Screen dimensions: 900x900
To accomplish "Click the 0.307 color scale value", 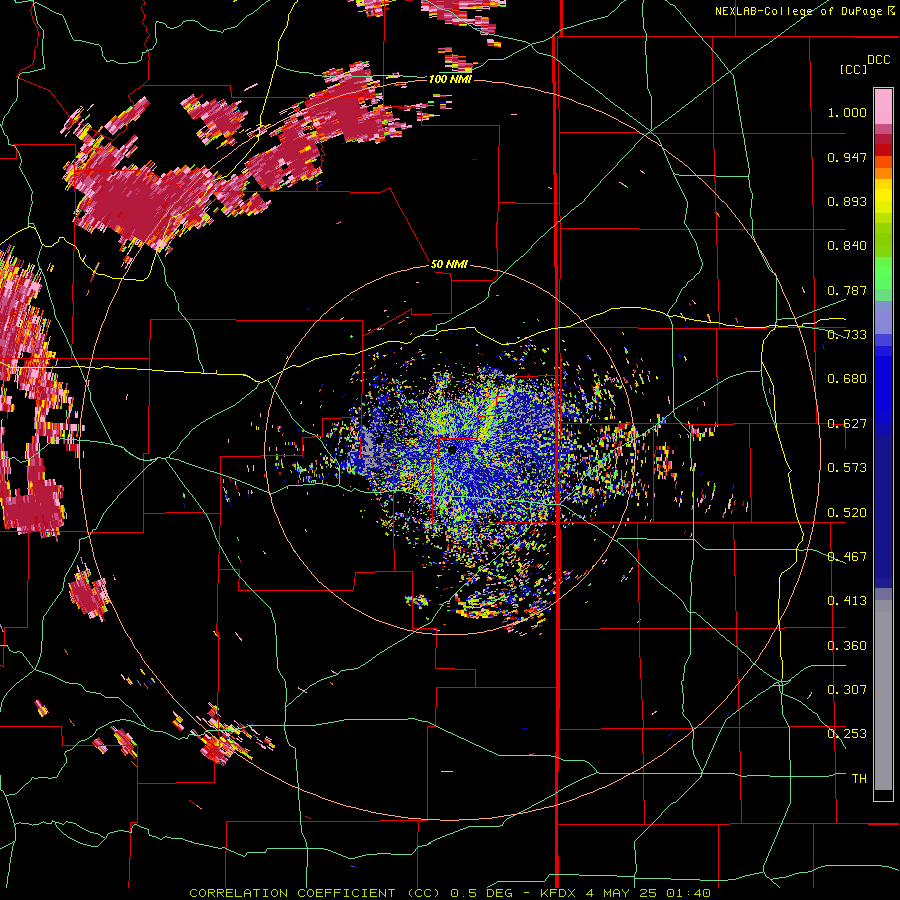I will 847,690.
